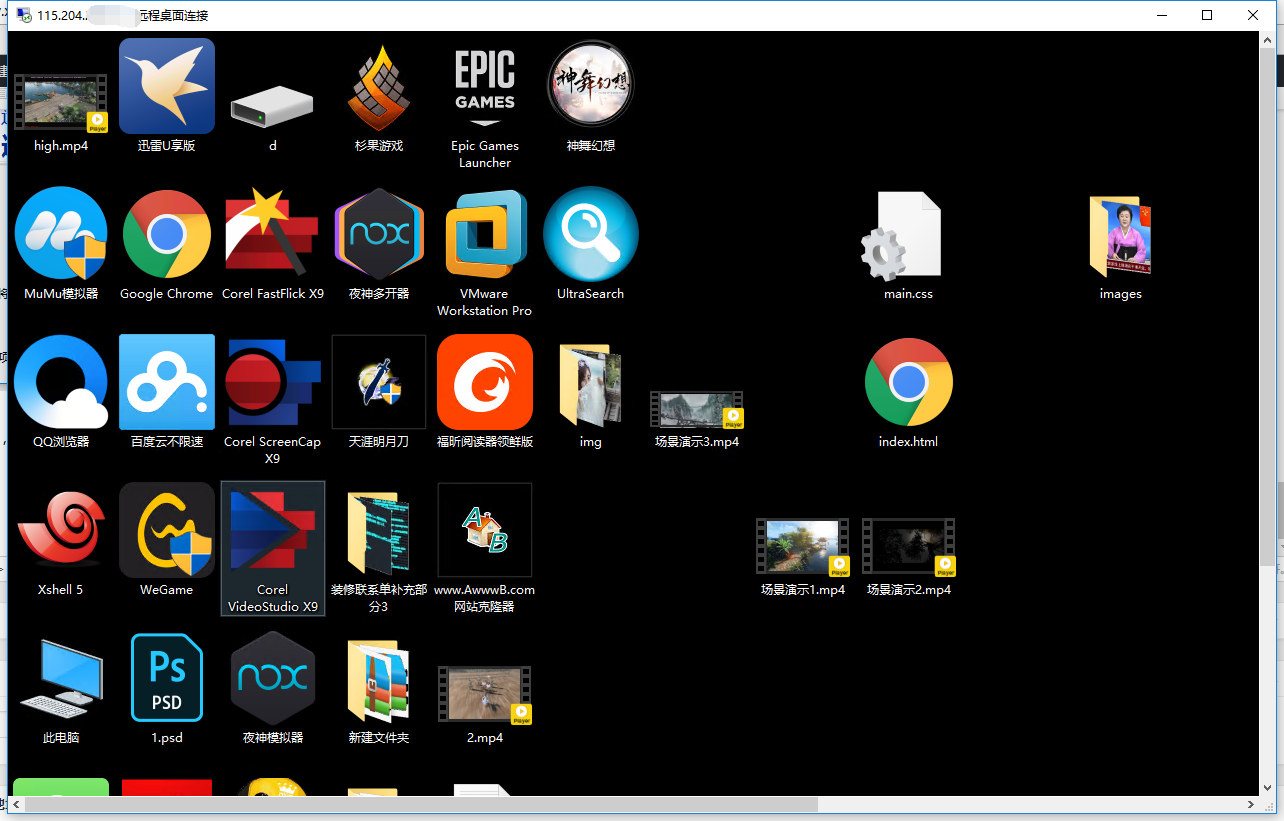Open Google Chrome desktop shortcut
This screenshot has height=821, width=1284.
[167, 234]
